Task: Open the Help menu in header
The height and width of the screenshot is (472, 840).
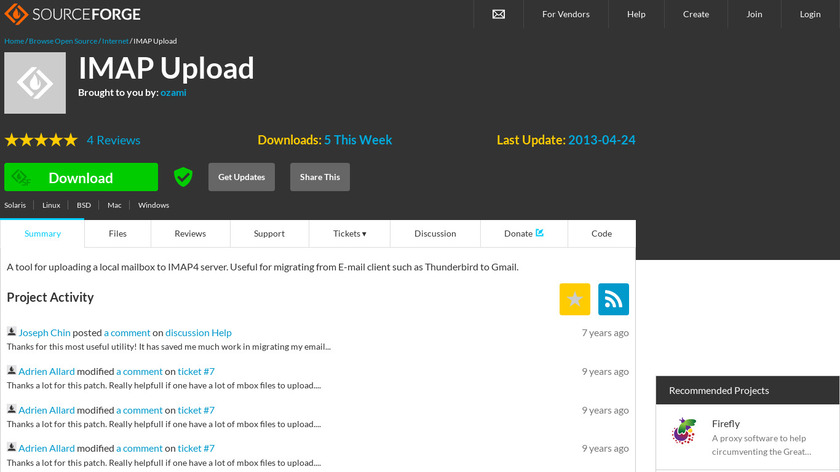Action: (636, 14)
